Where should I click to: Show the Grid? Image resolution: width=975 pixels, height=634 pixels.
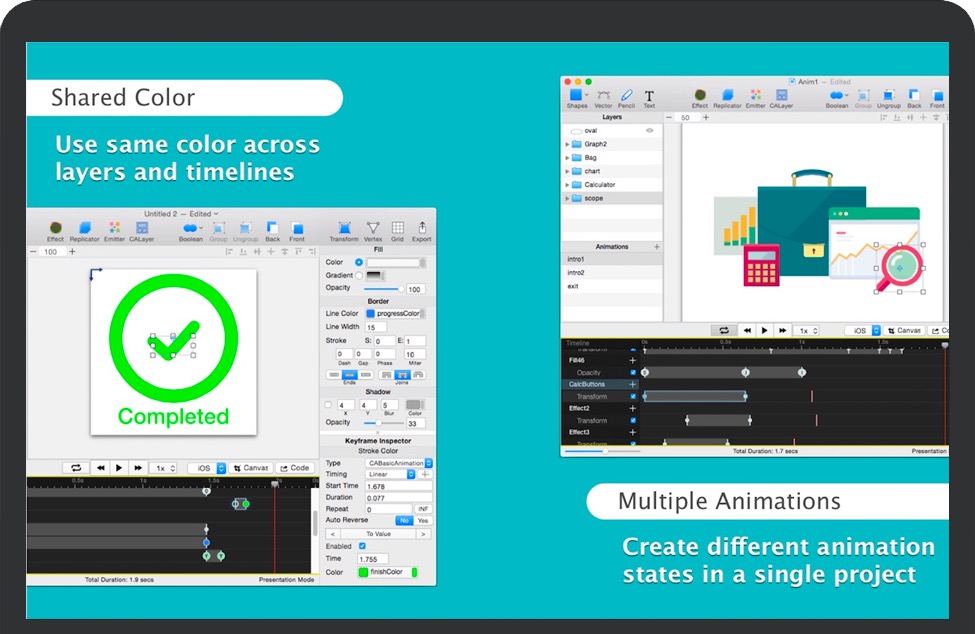click(397, 230)
